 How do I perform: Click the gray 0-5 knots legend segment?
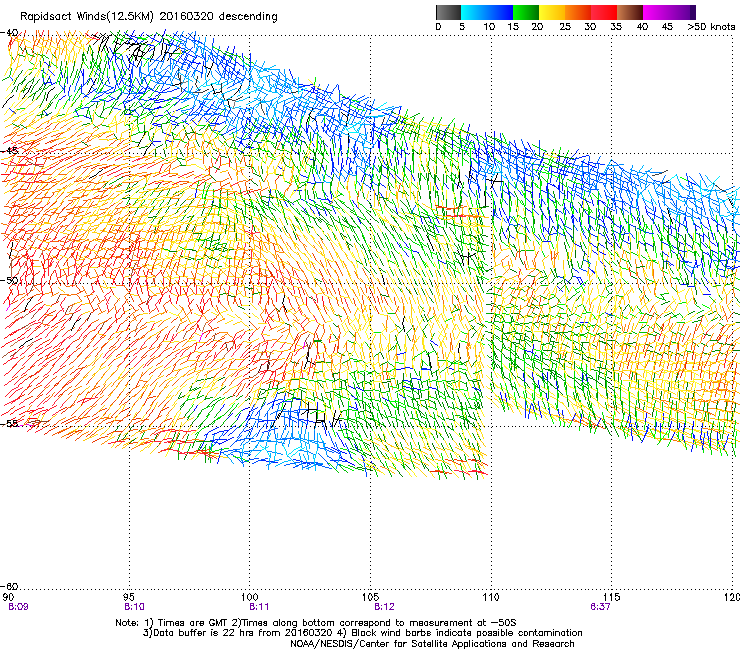point(448,12)
